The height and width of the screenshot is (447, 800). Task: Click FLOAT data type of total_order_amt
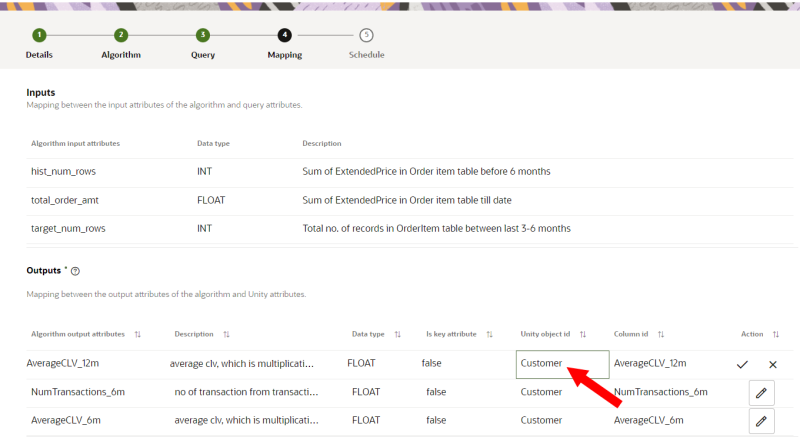click(211, 200)
